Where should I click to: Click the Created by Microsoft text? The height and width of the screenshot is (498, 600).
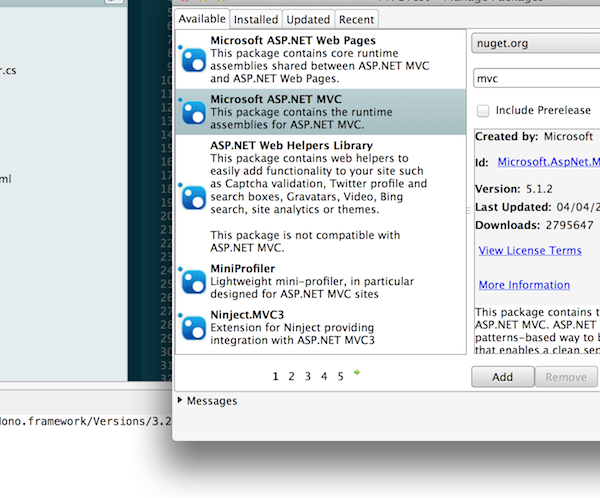pyautogui.click(x=534, y=137)
